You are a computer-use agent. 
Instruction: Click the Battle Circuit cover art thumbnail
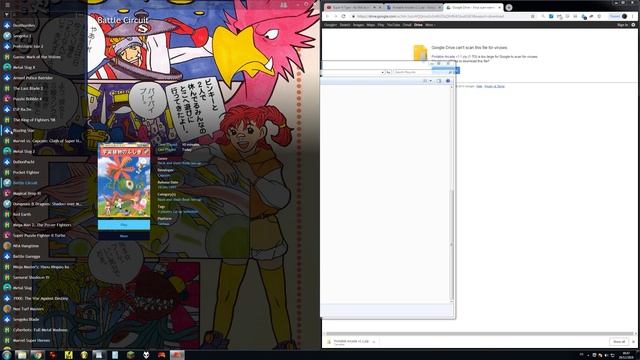coord(124,180)
